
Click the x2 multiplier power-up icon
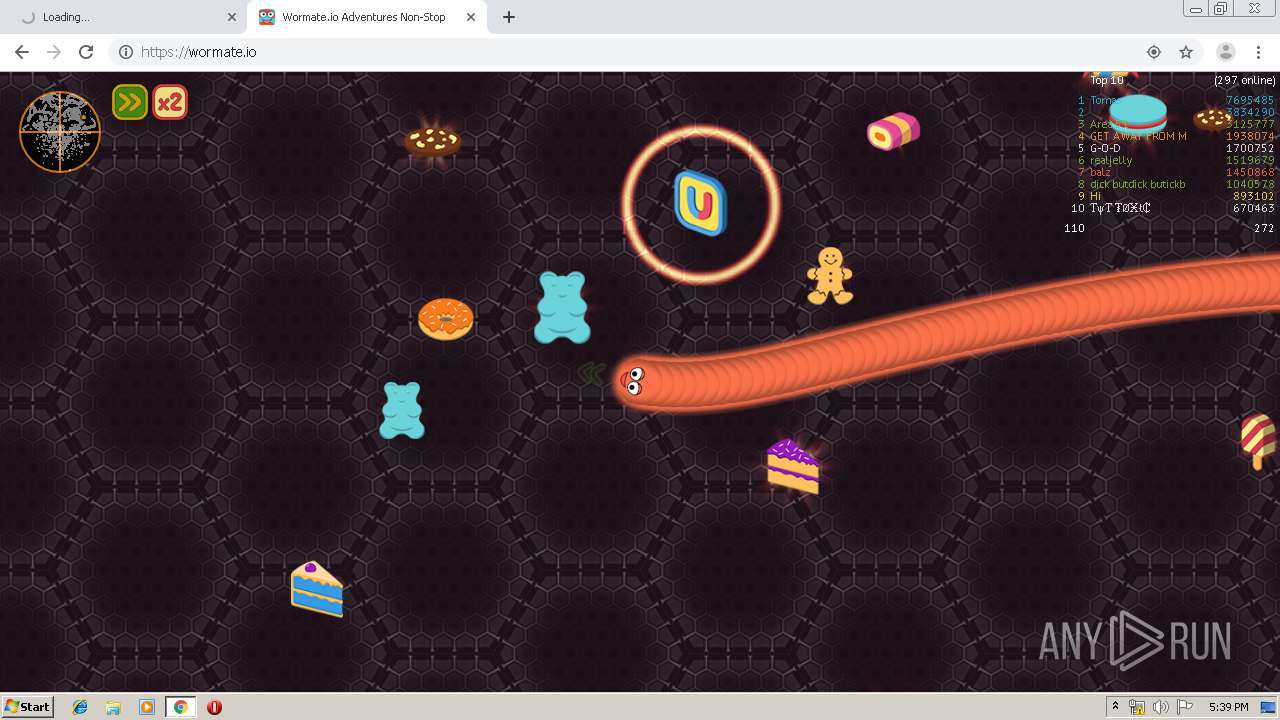(170, 102)
